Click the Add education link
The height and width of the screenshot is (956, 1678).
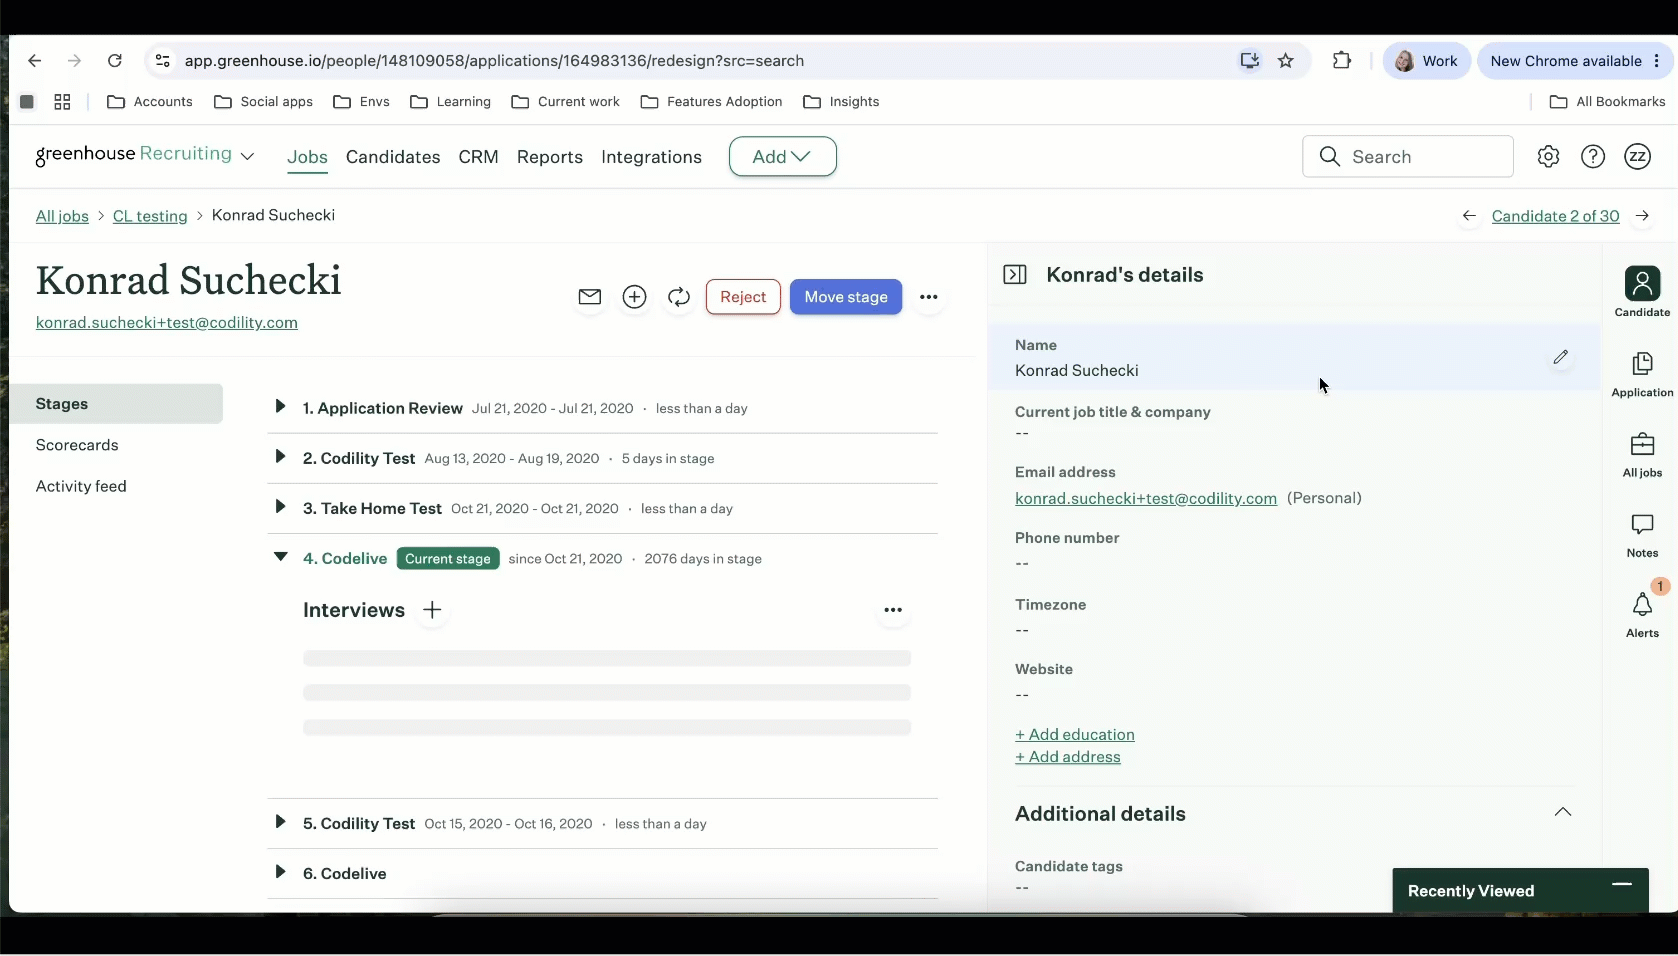[1075, 734]
